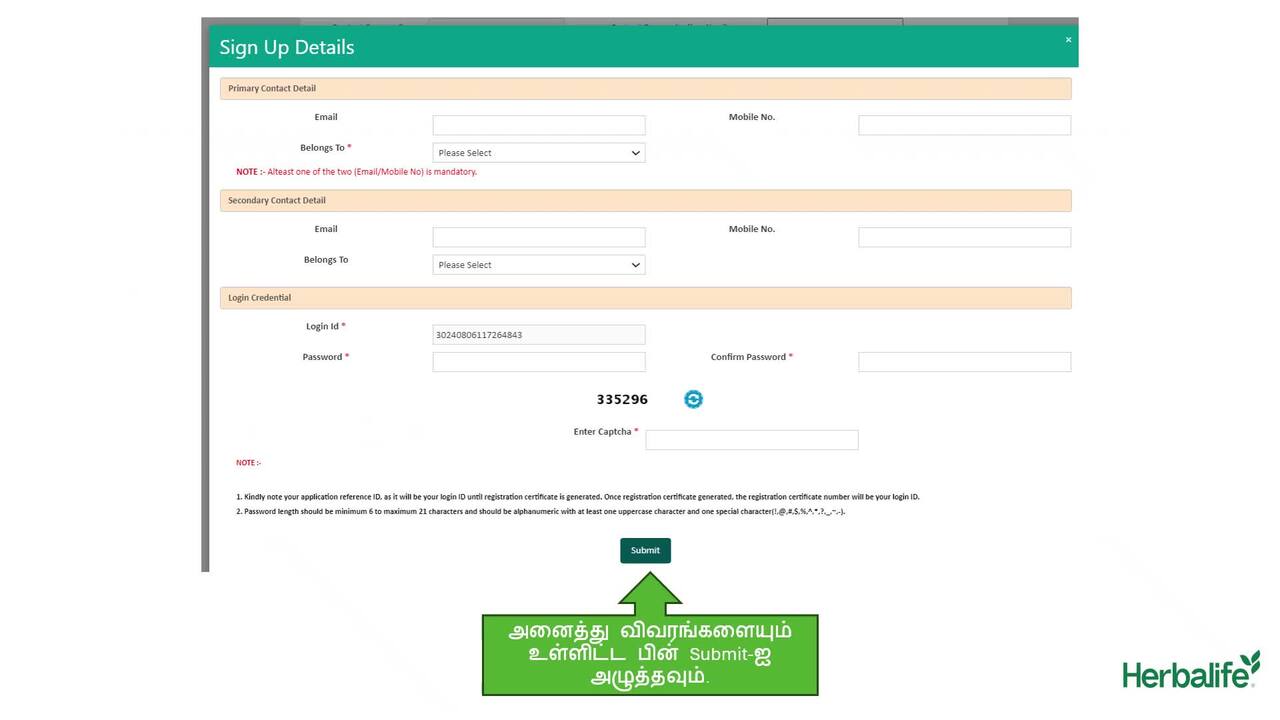
Task: Click the captcha number 335296
Action: click(x=622, y=400)
